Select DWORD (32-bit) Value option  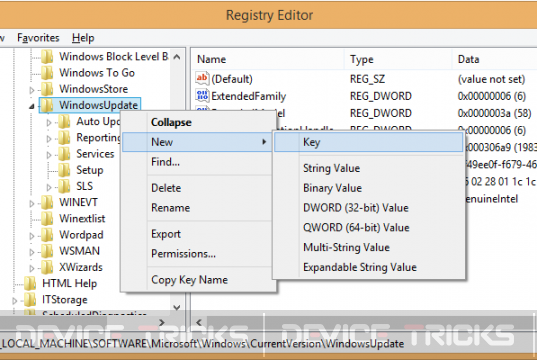[355, 208]
